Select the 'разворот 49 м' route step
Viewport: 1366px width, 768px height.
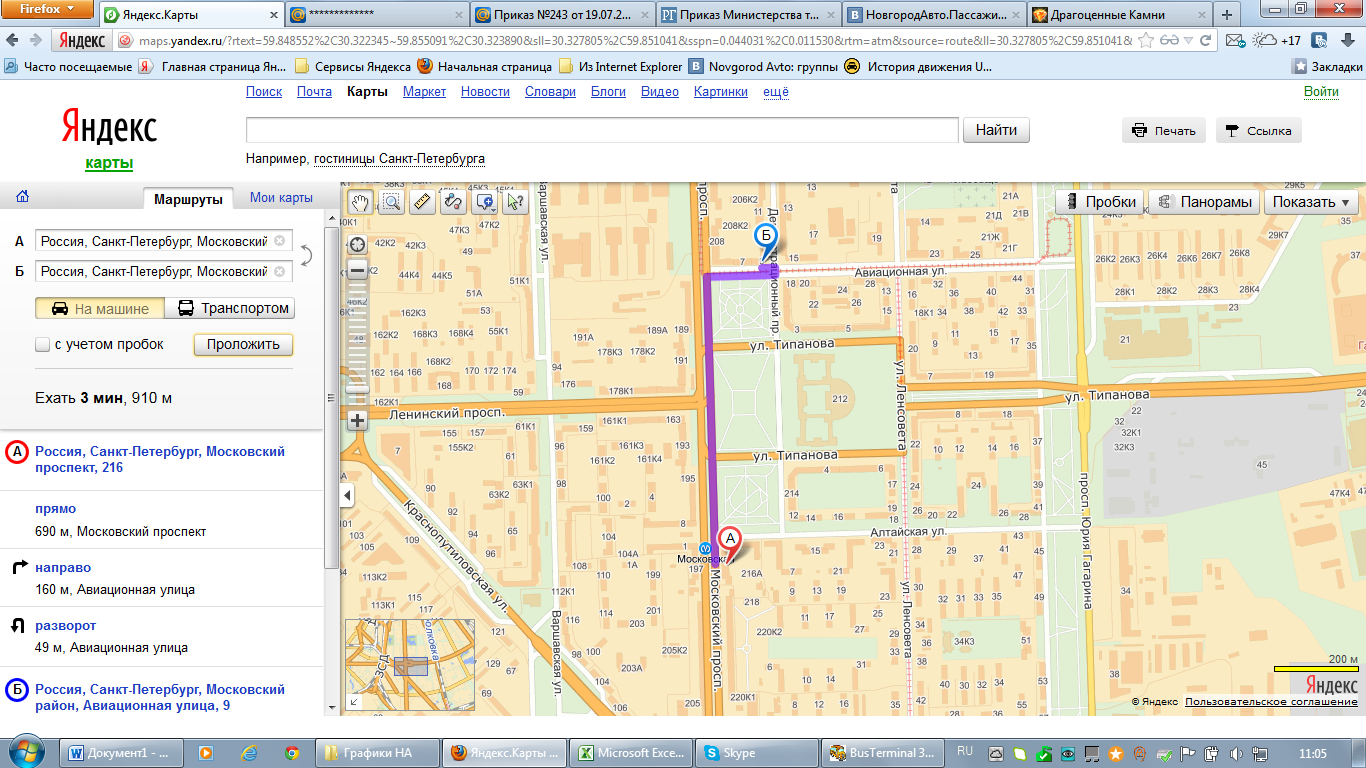[162, 636]
